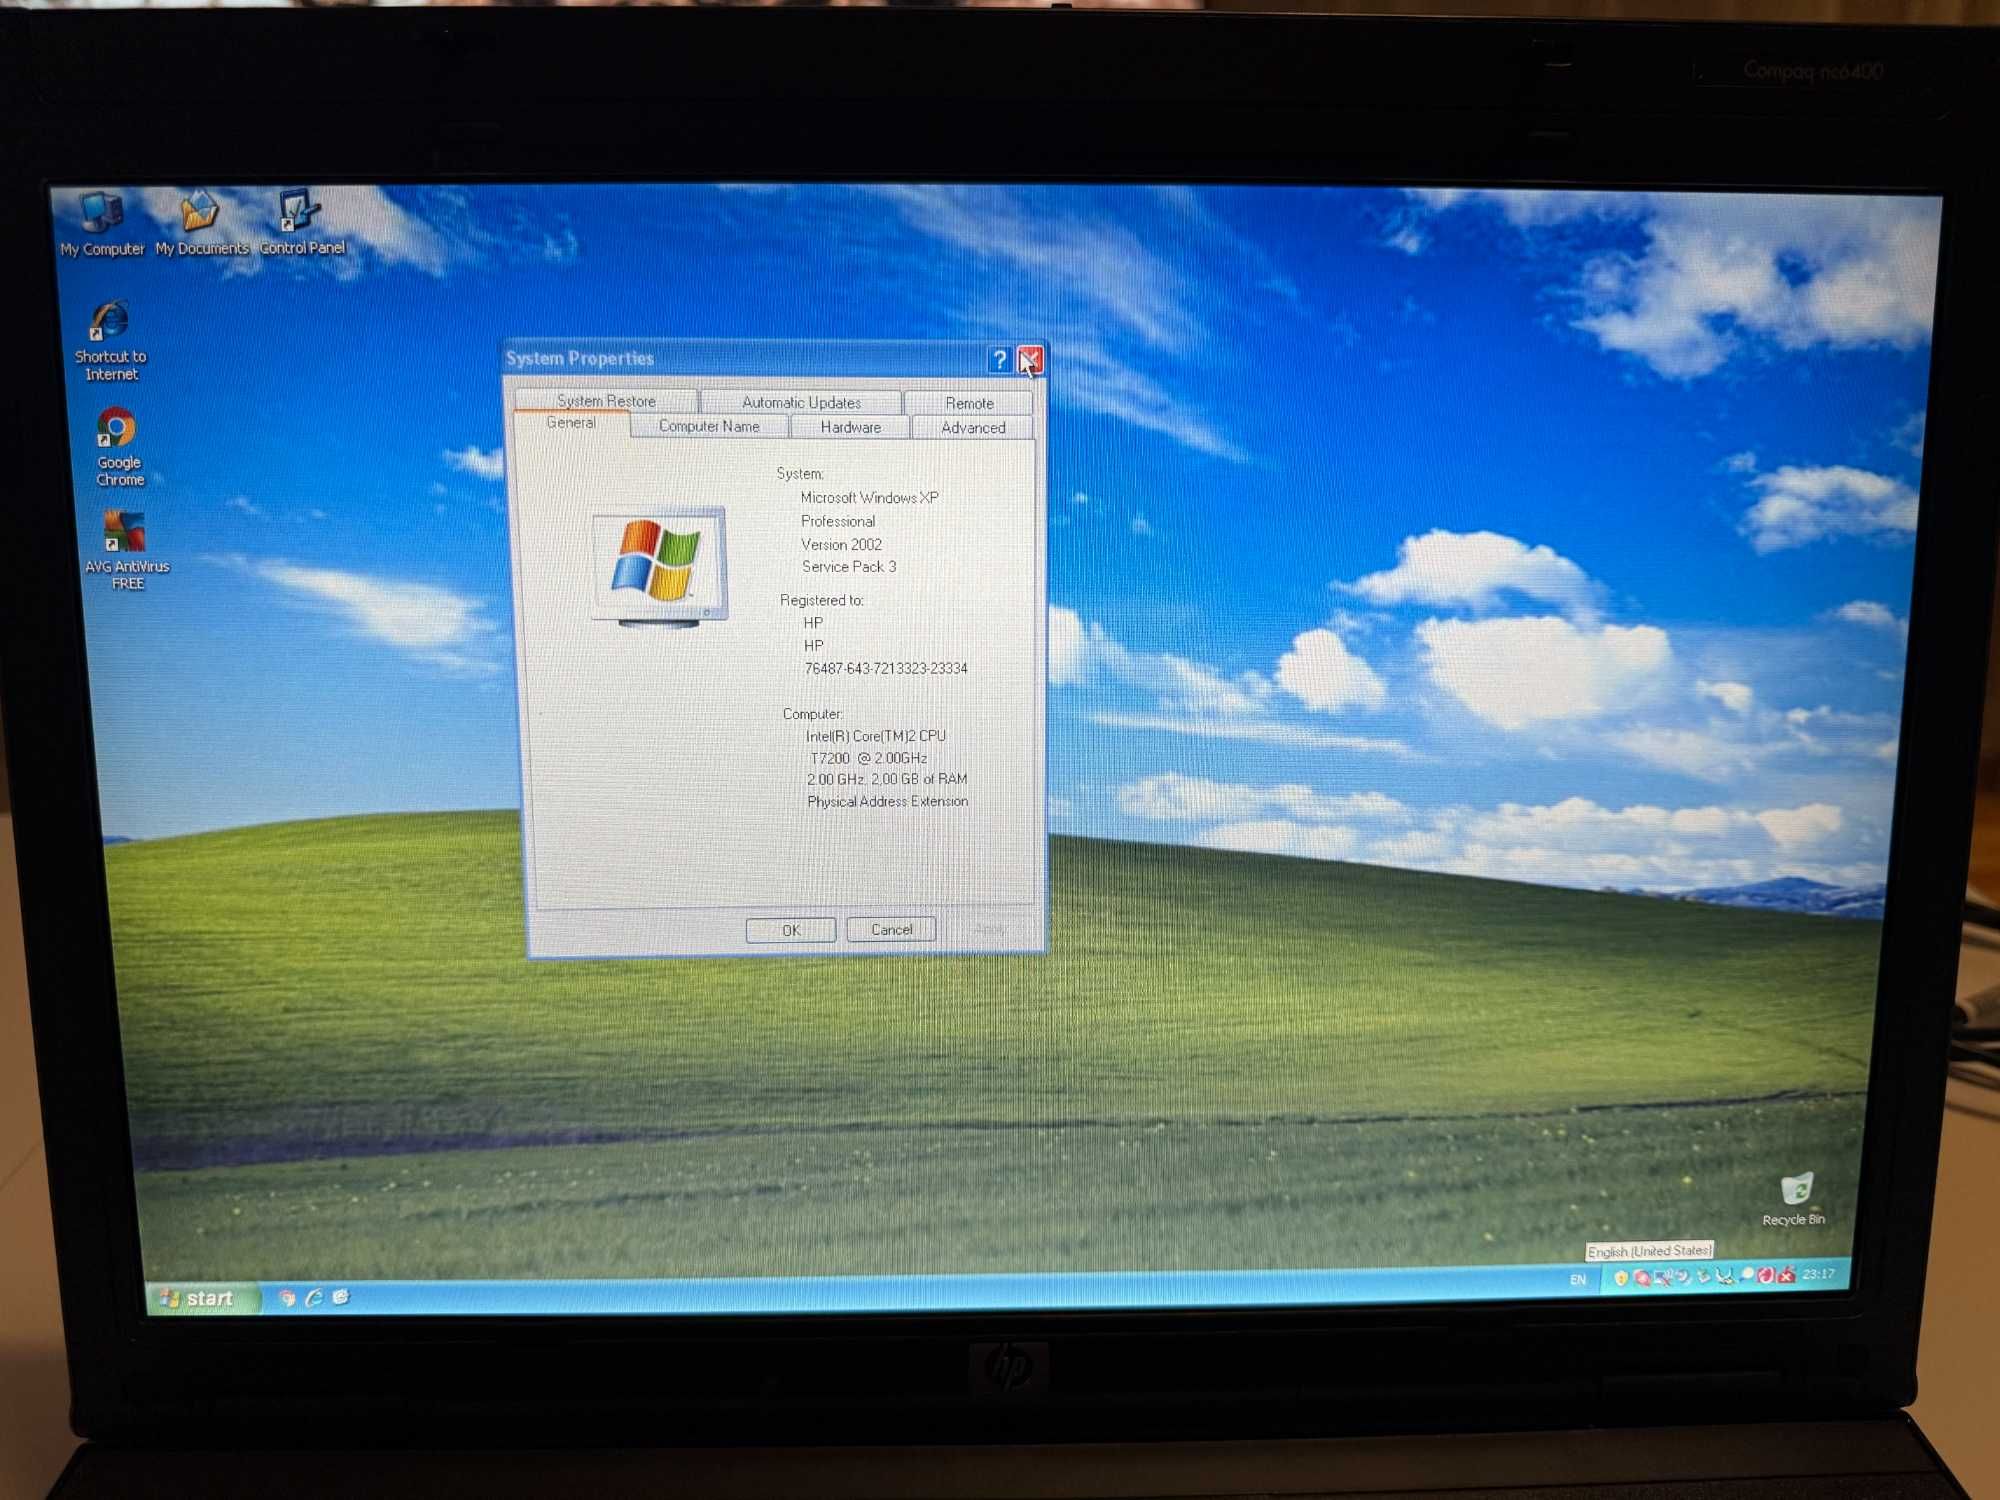Click the Windows XP logo image

coord(659,566)
